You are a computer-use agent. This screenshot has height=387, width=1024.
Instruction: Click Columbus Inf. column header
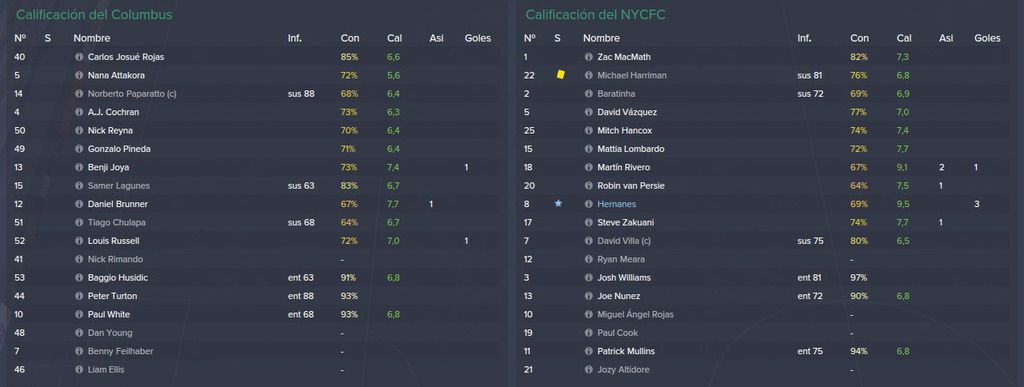tap(295, 39)
